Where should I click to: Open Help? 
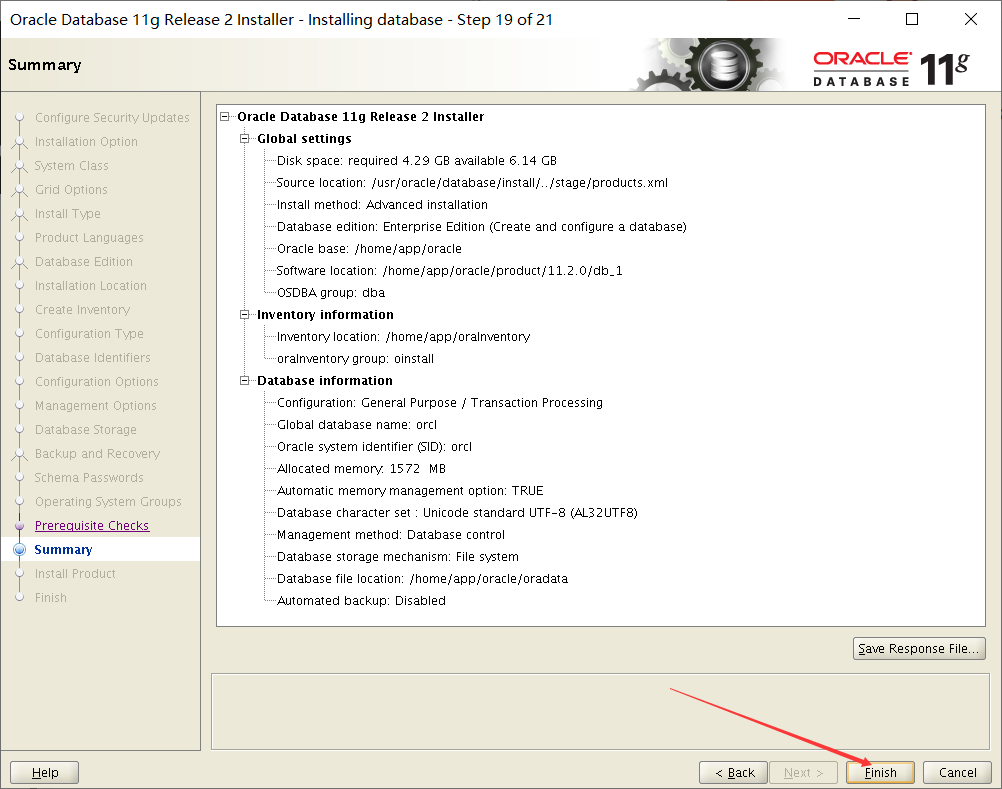45,772
